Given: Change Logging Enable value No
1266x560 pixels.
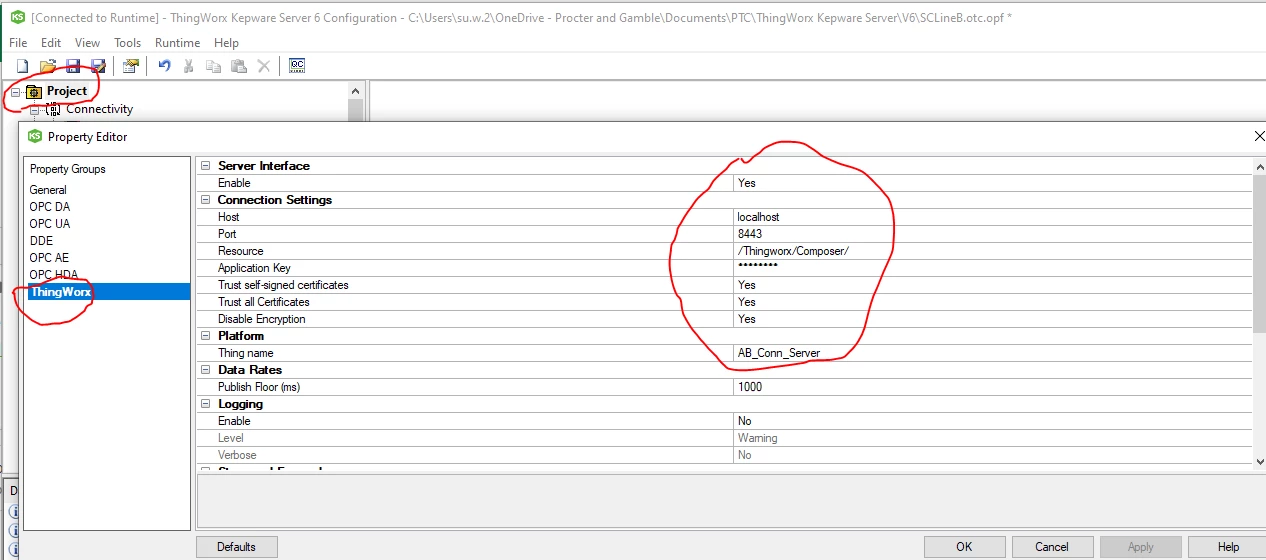Looking at the screenshot, I should 992,421.
